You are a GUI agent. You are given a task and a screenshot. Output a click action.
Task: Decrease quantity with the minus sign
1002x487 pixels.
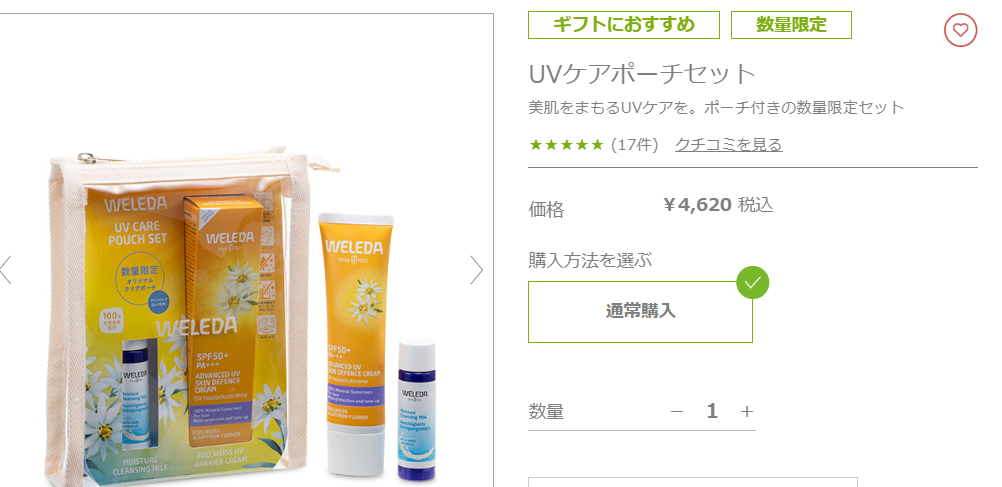677,411
